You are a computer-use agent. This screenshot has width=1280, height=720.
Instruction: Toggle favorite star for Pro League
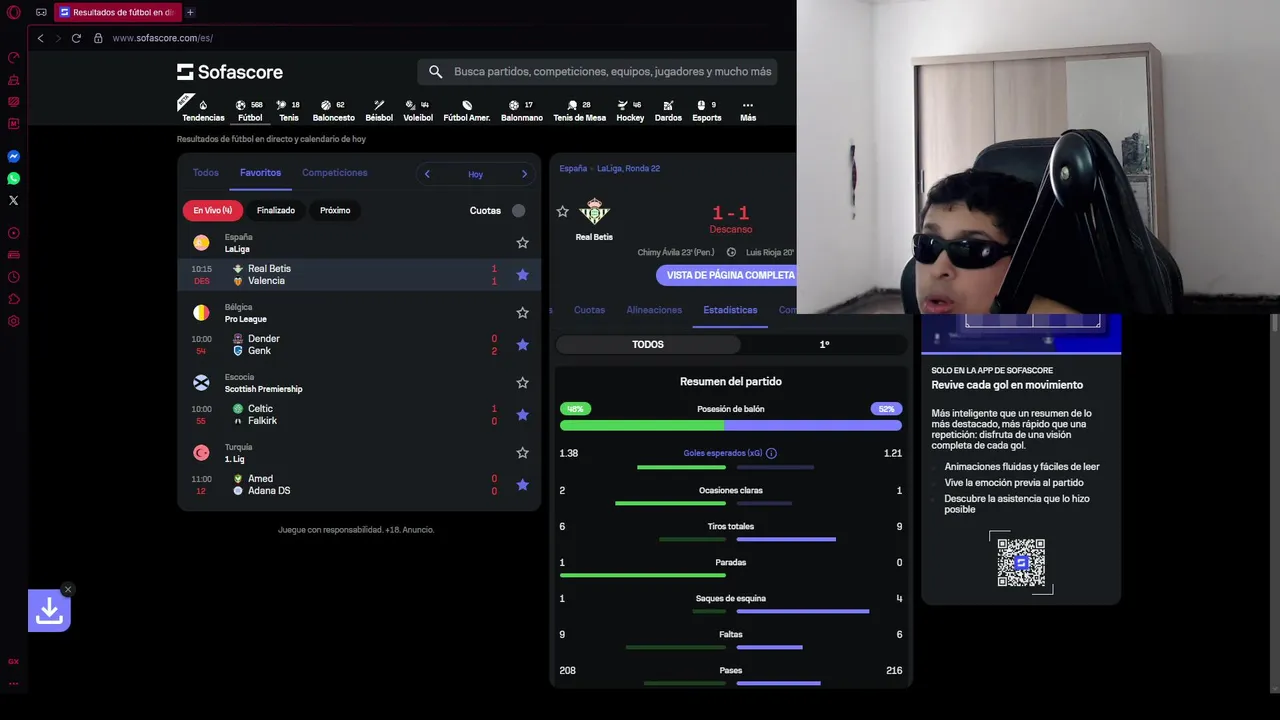(522, 313)
